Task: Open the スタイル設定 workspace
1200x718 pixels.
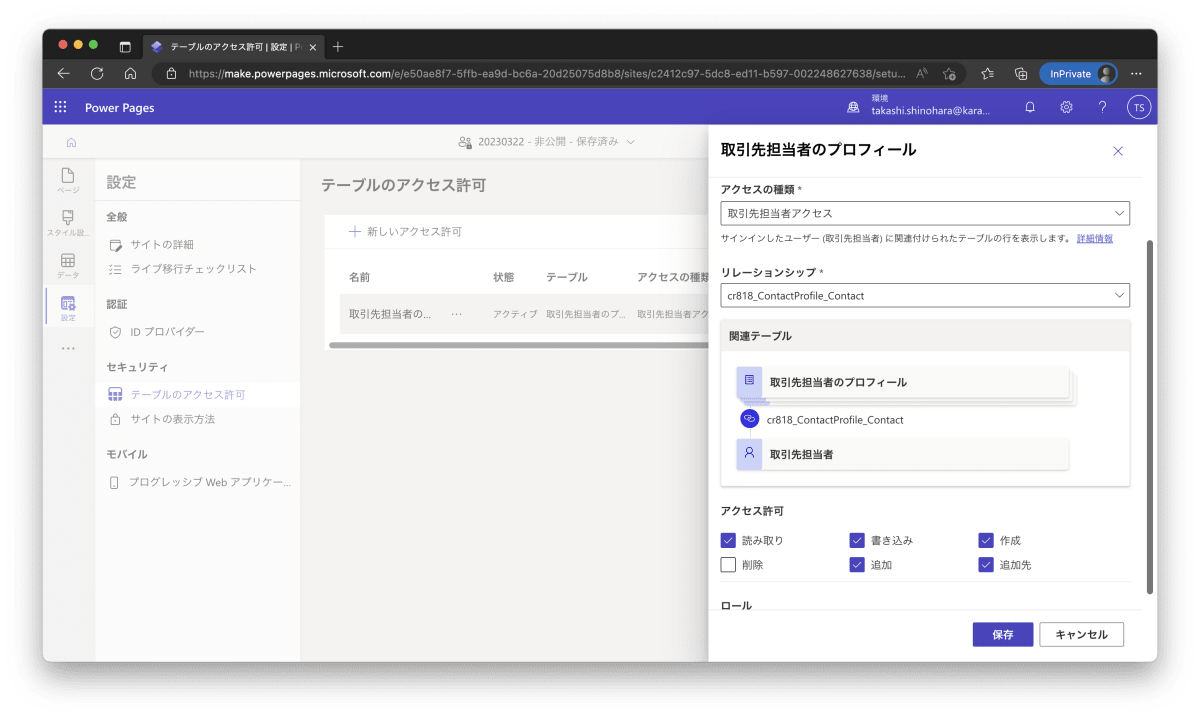Action: point(68,223)
